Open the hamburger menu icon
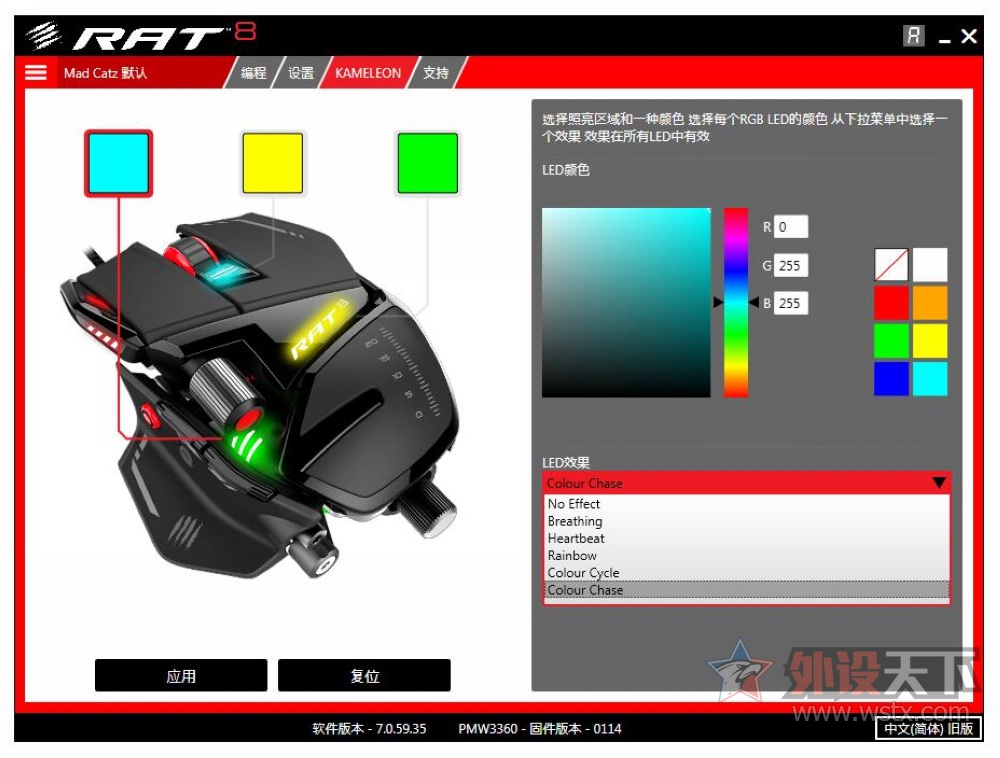 (x=36, y=72)
